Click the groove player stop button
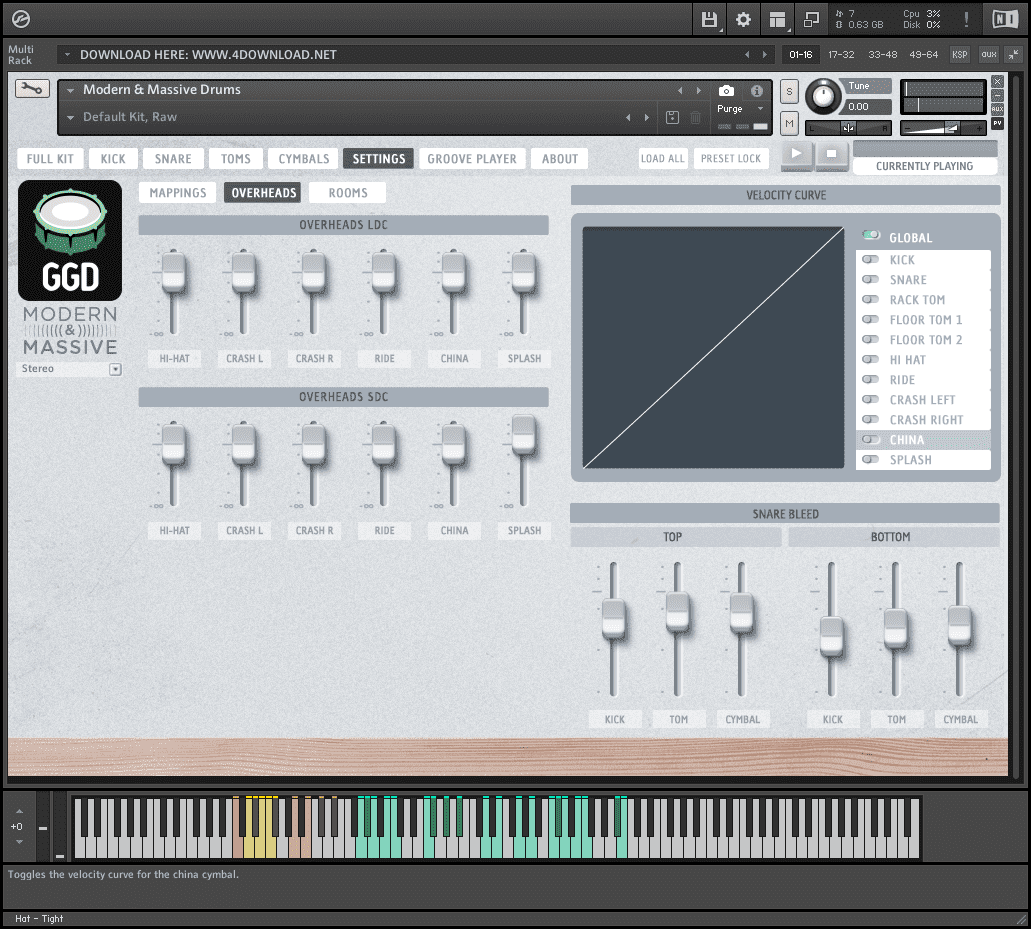Screen dimensions: 1031x929 pyautogui.click(x=831, y=155)
